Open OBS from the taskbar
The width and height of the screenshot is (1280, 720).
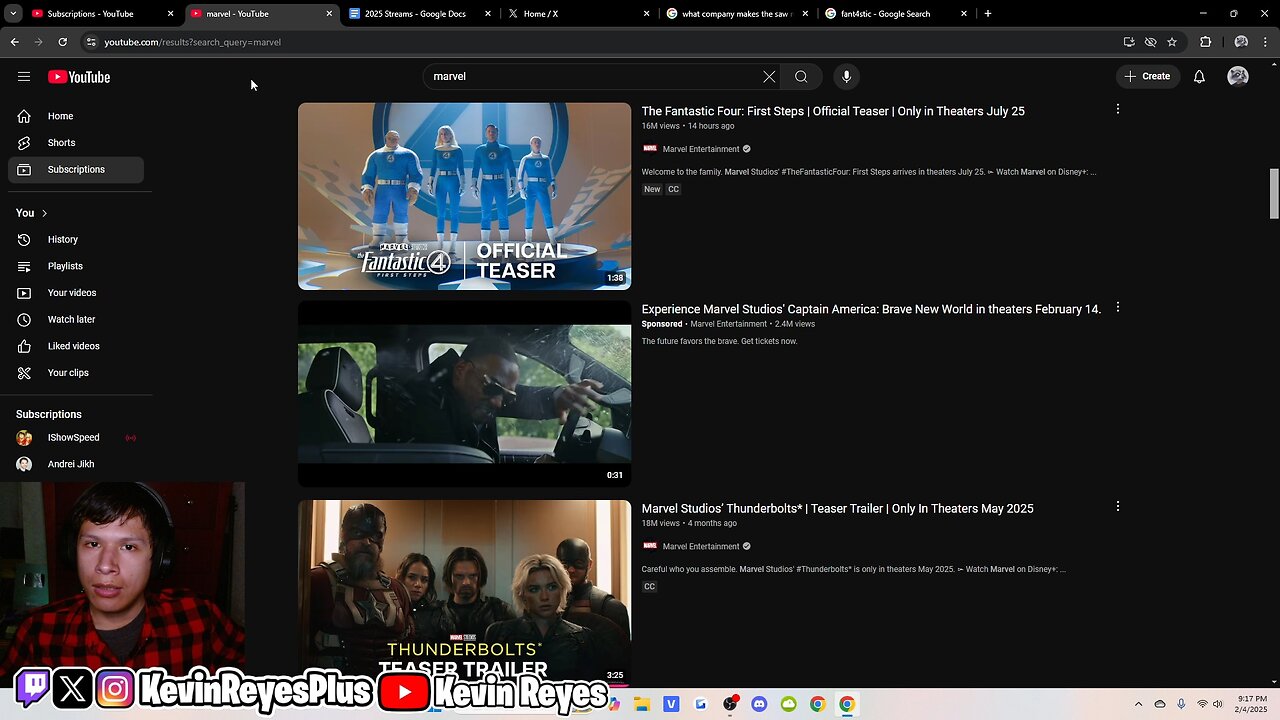[x=730, y=704]
